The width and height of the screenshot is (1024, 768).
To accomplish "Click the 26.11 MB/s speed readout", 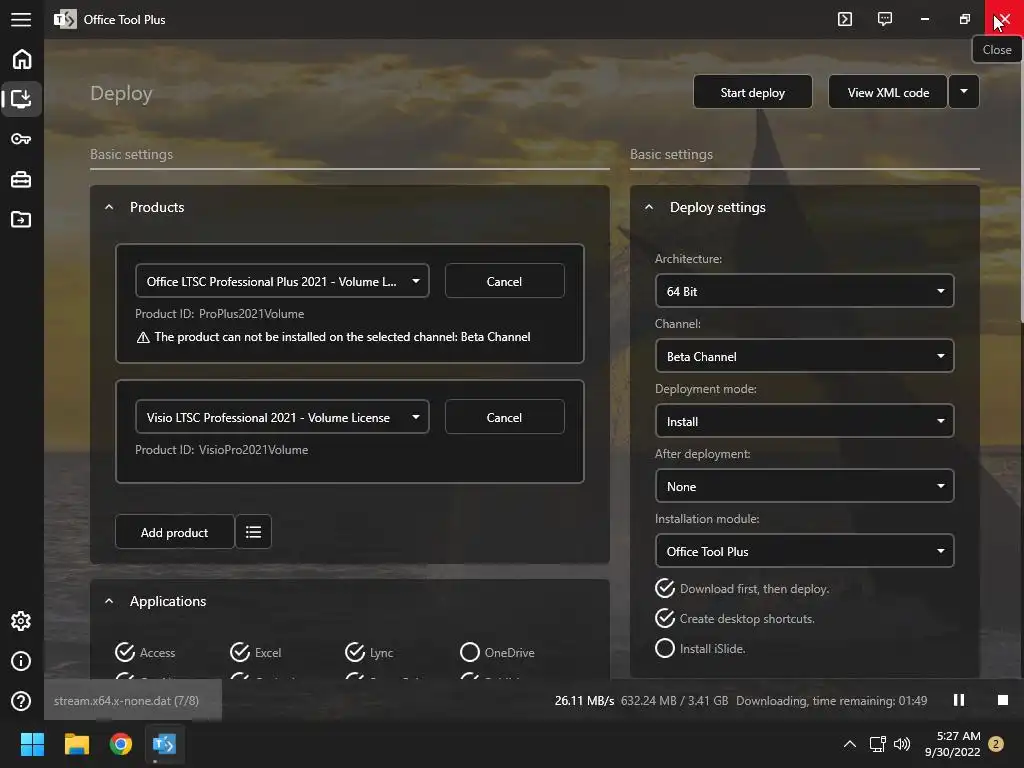I will (584, 701).
